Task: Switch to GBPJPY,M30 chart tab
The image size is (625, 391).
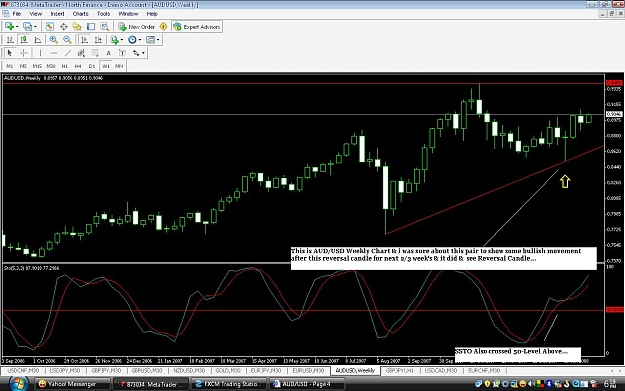Action: (106, 371)
